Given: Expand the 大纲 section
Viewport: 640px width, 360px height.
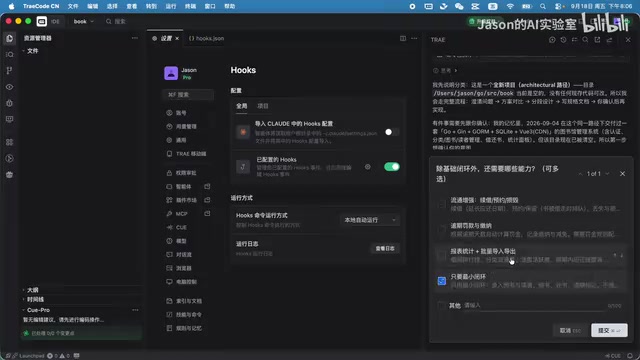Looking at the screenshot, I should click(x=24, y=290).
